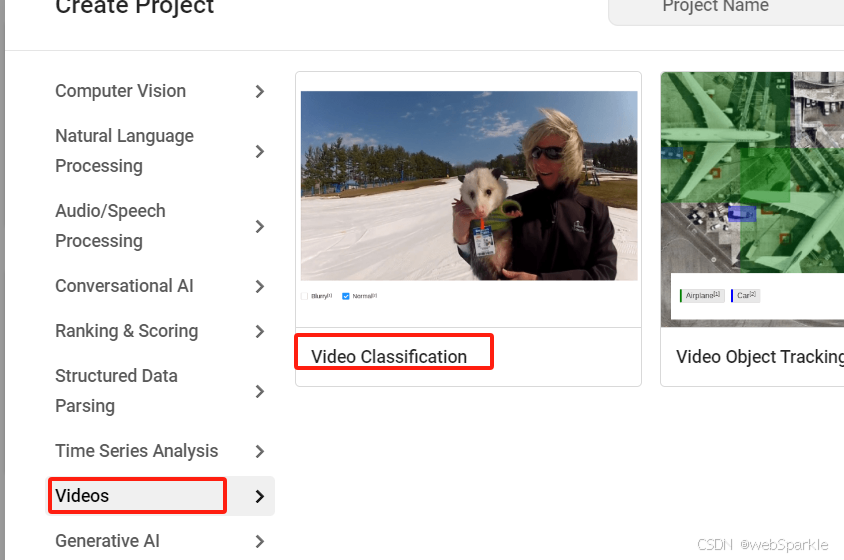Click the chevron next to Videos
The image size is (844, 560).
click(259, 496)
